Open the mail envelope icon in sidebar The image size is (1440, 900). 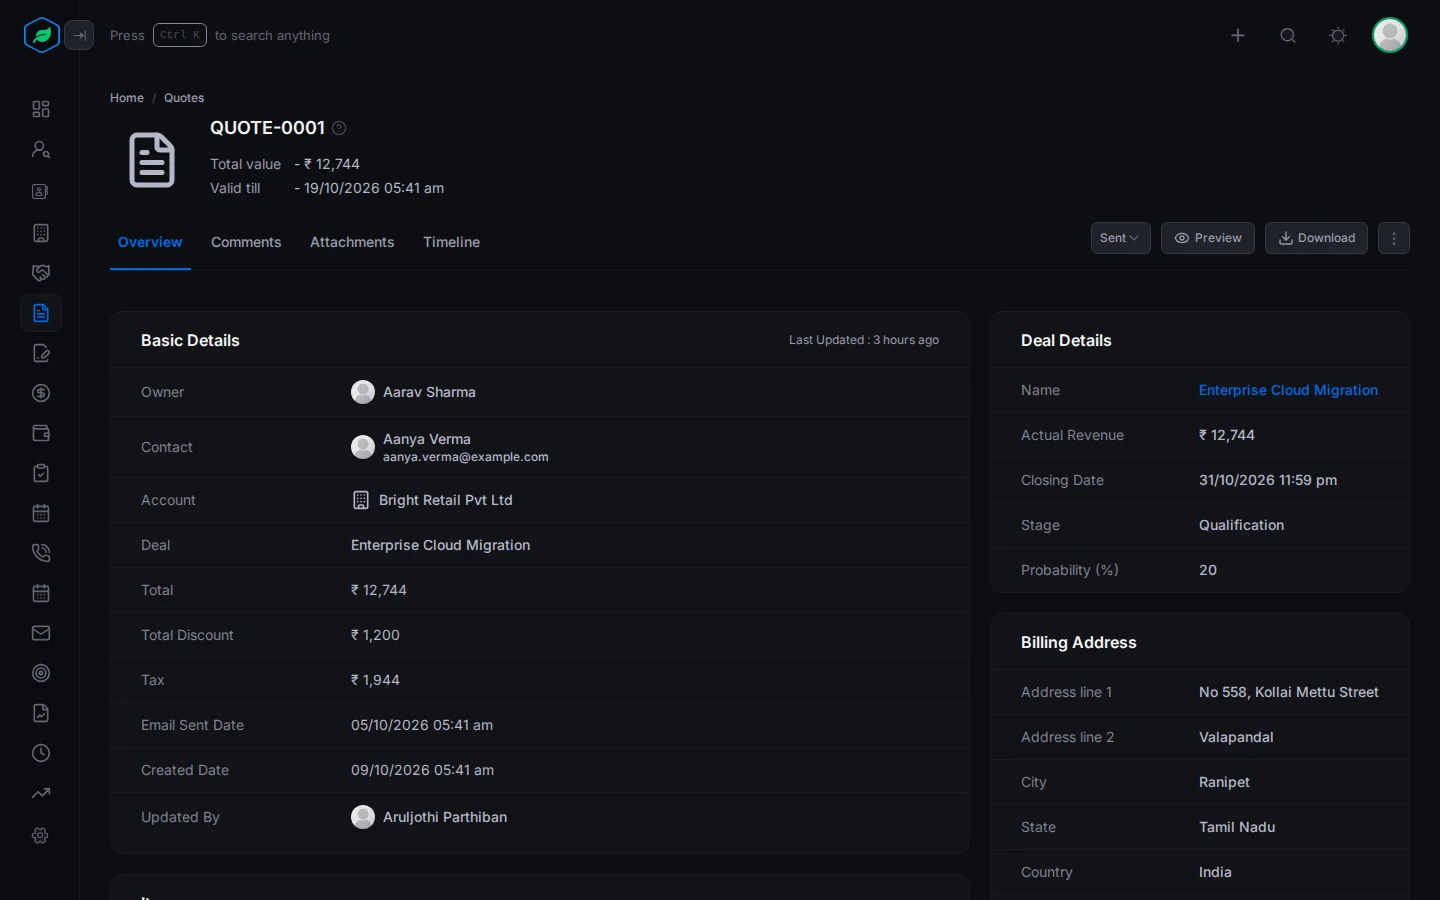41,633
